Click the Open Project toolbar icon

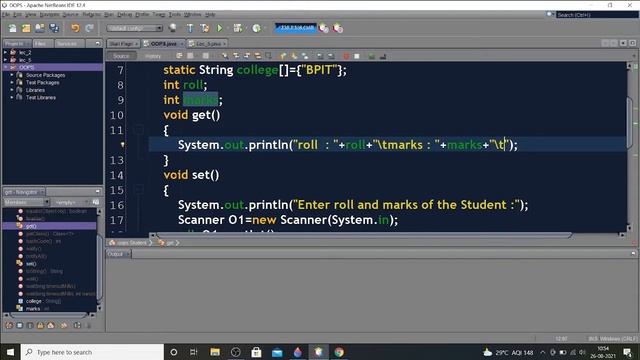pos(40,28)
